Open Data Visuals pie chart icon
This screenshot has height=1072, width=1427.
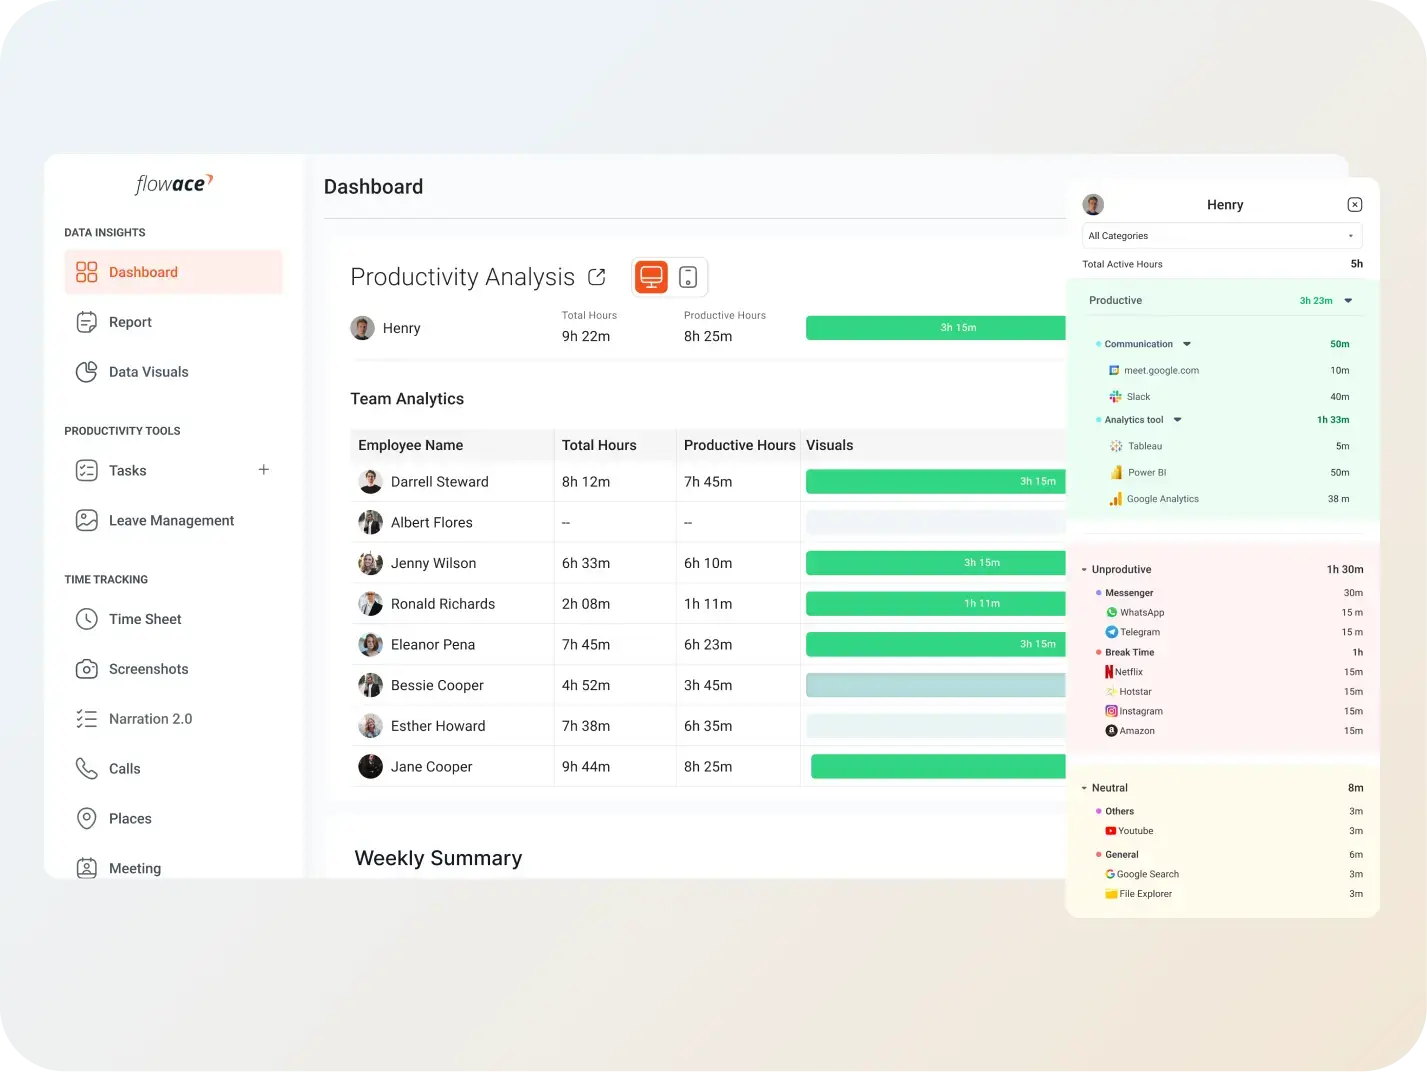87,372
